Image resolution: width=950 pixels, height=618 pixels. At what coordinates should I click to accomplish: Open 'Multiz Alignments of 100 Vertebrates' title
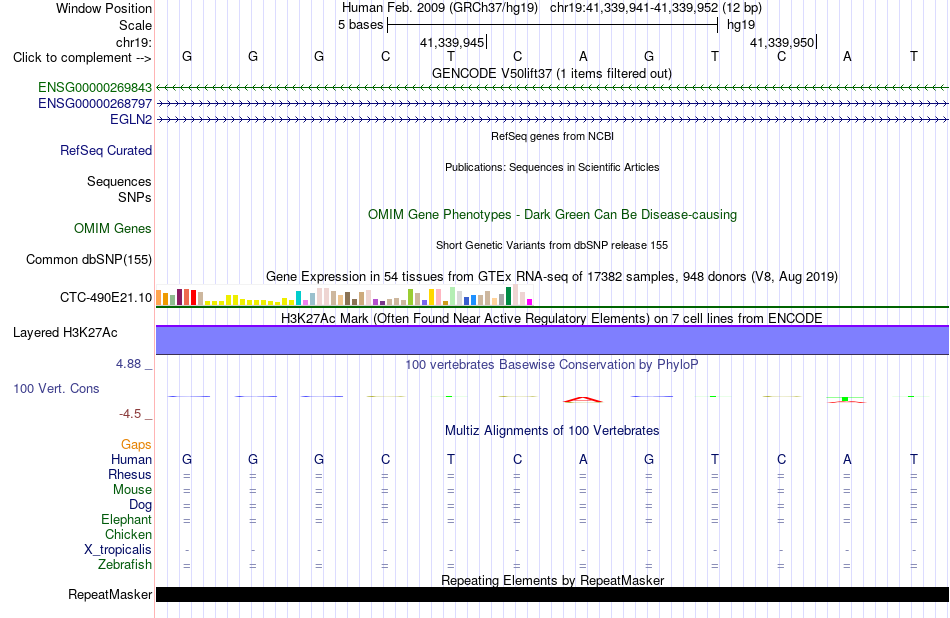point(552,431)
